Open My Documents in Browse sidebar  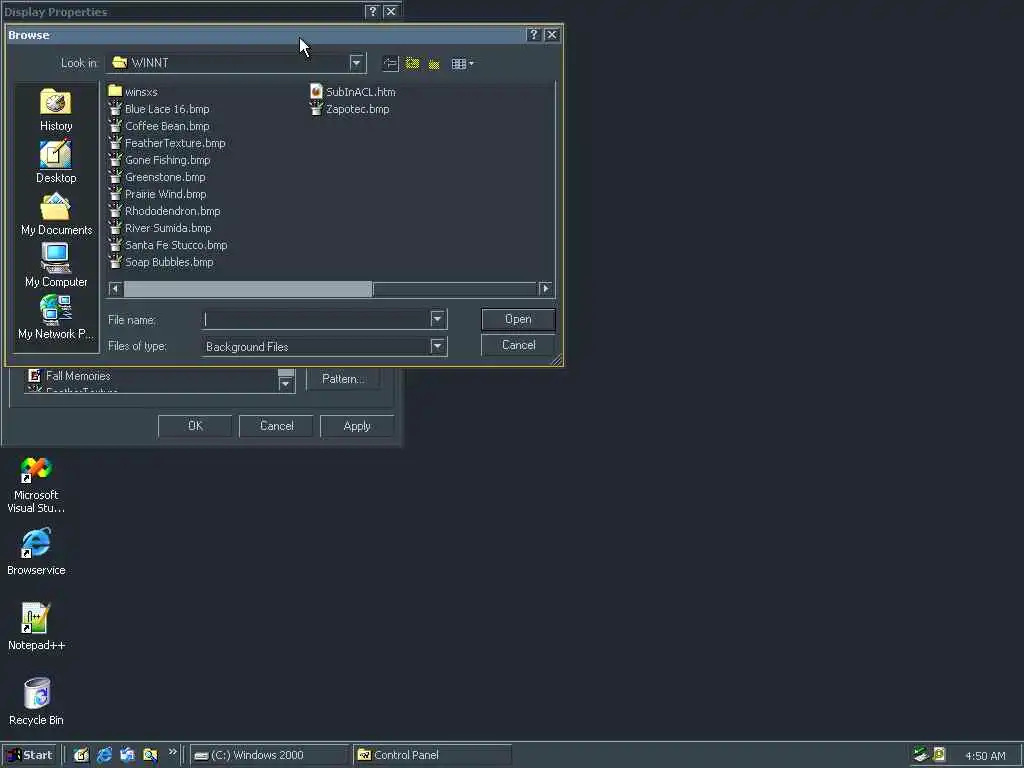pyautogui.click(x=56, y=214)
